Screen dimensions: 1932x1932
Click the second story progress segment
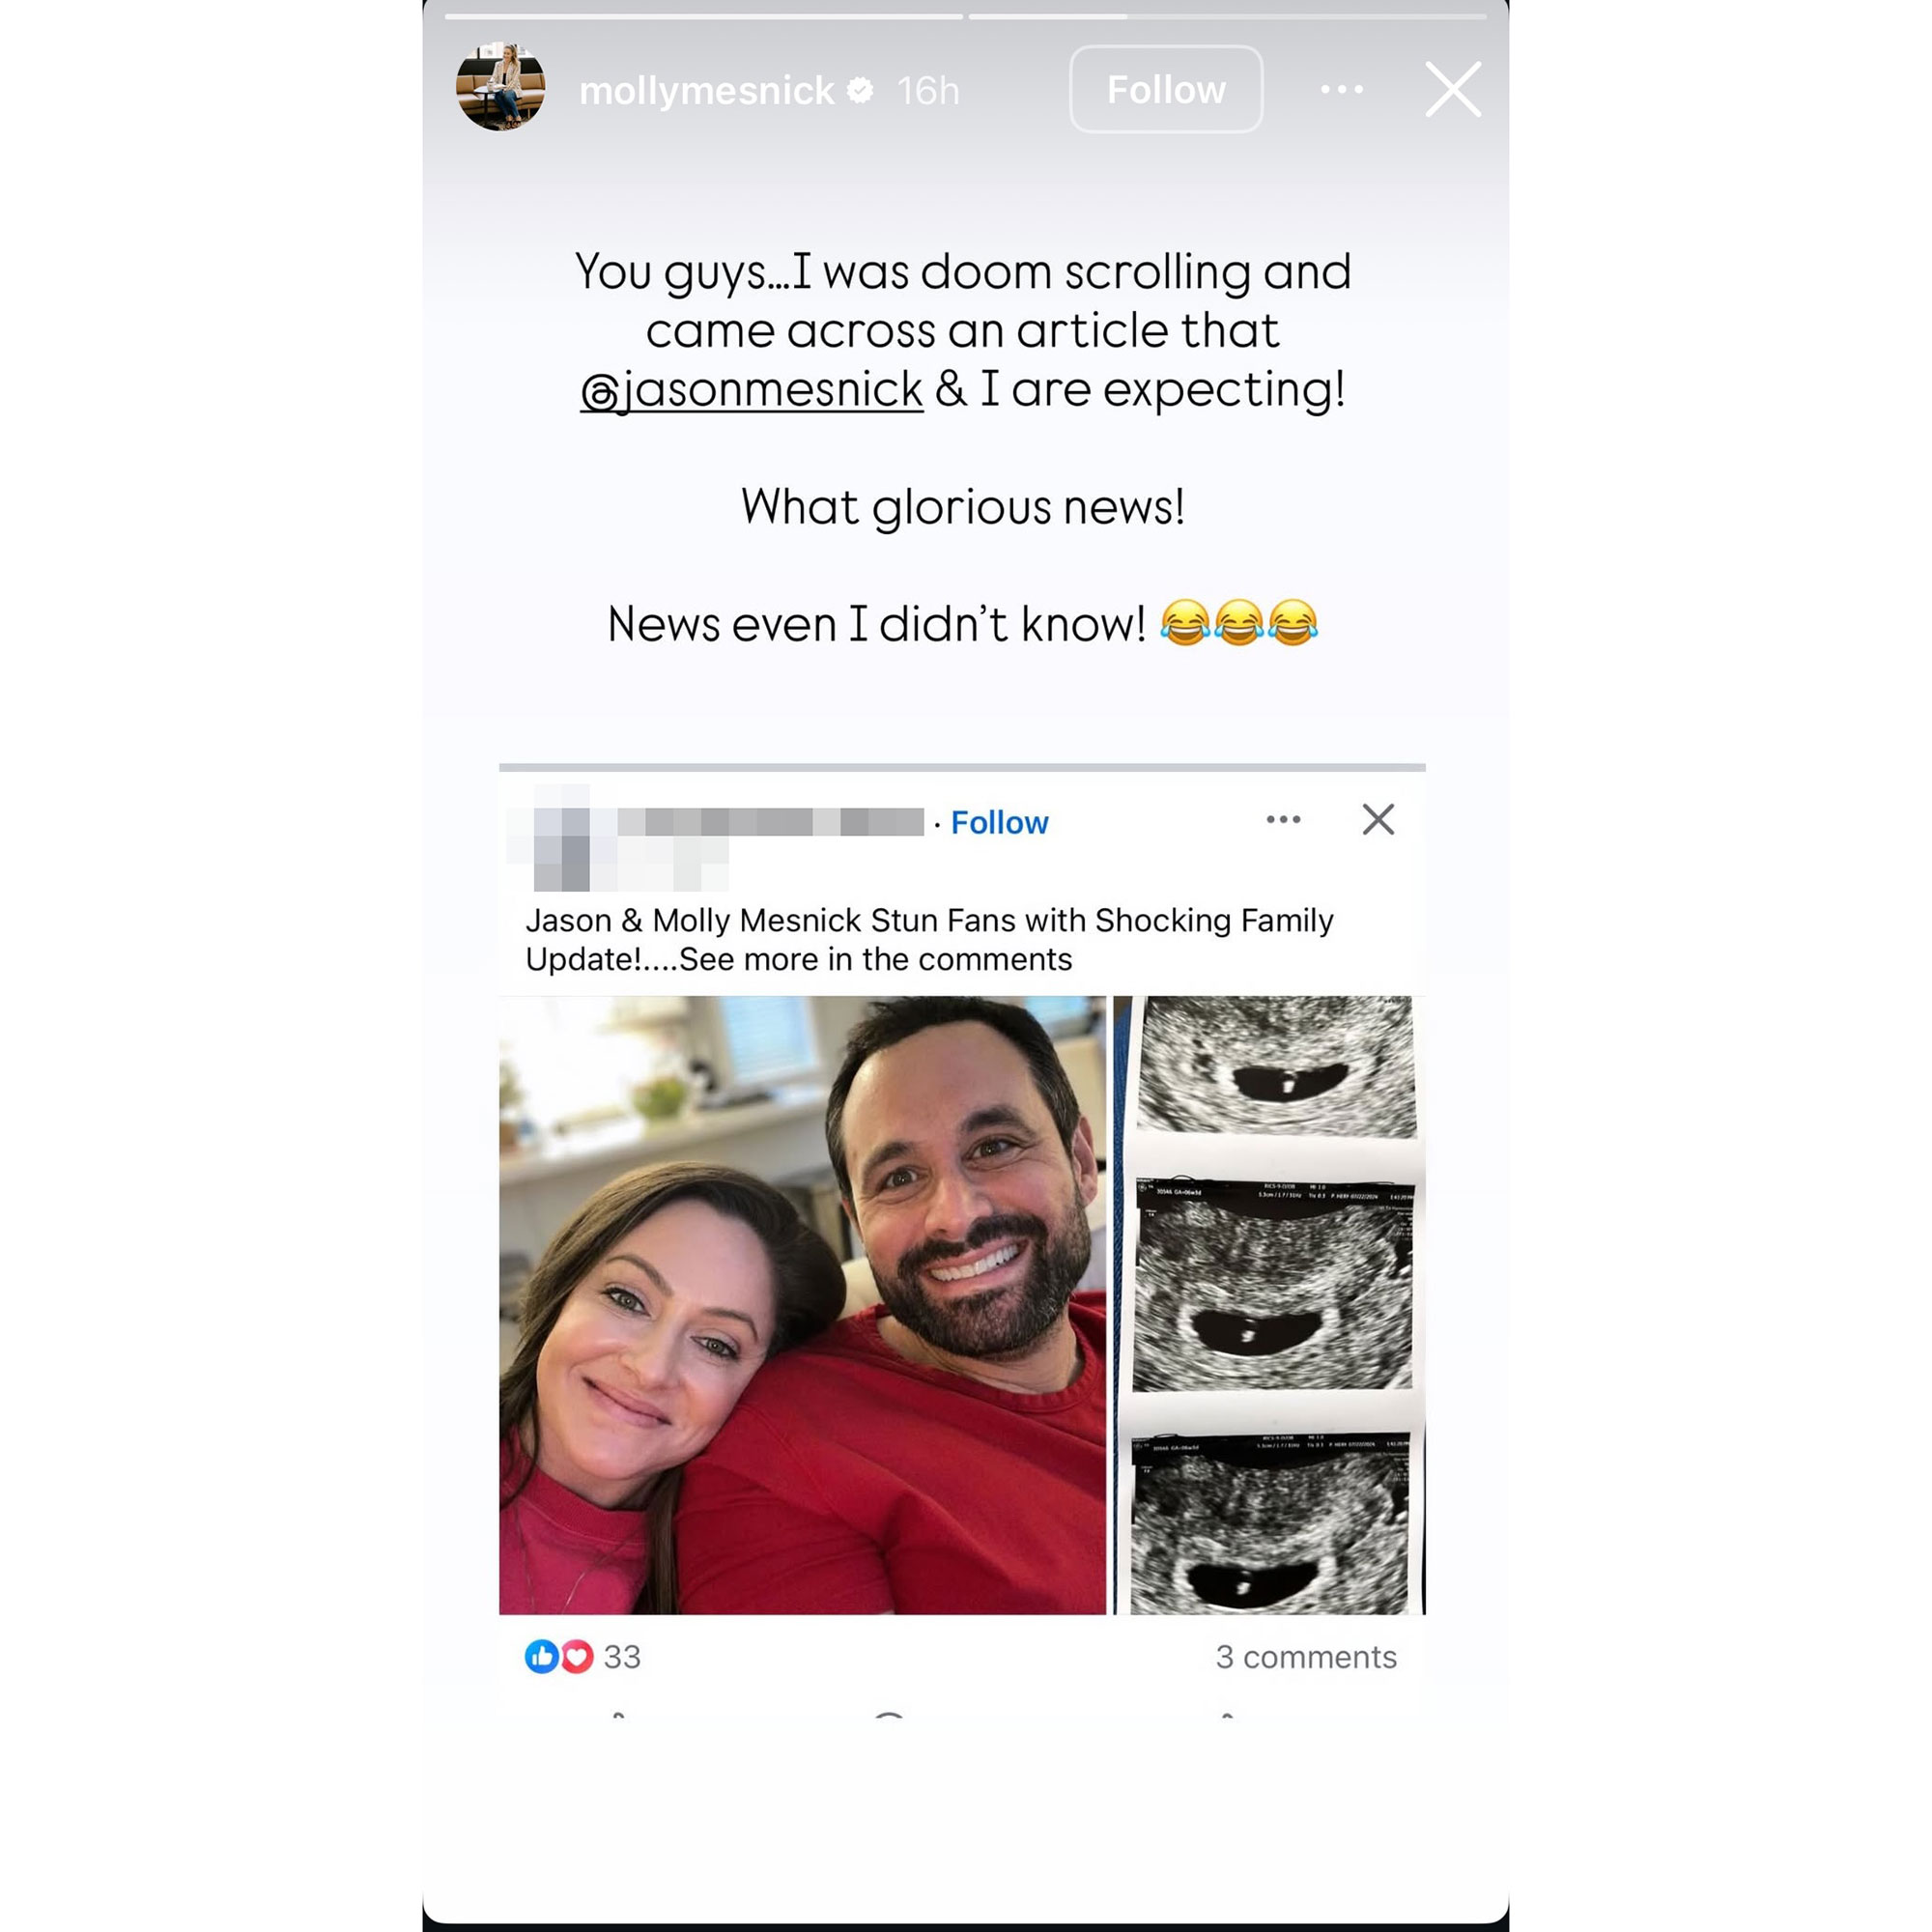(1226, 17)
